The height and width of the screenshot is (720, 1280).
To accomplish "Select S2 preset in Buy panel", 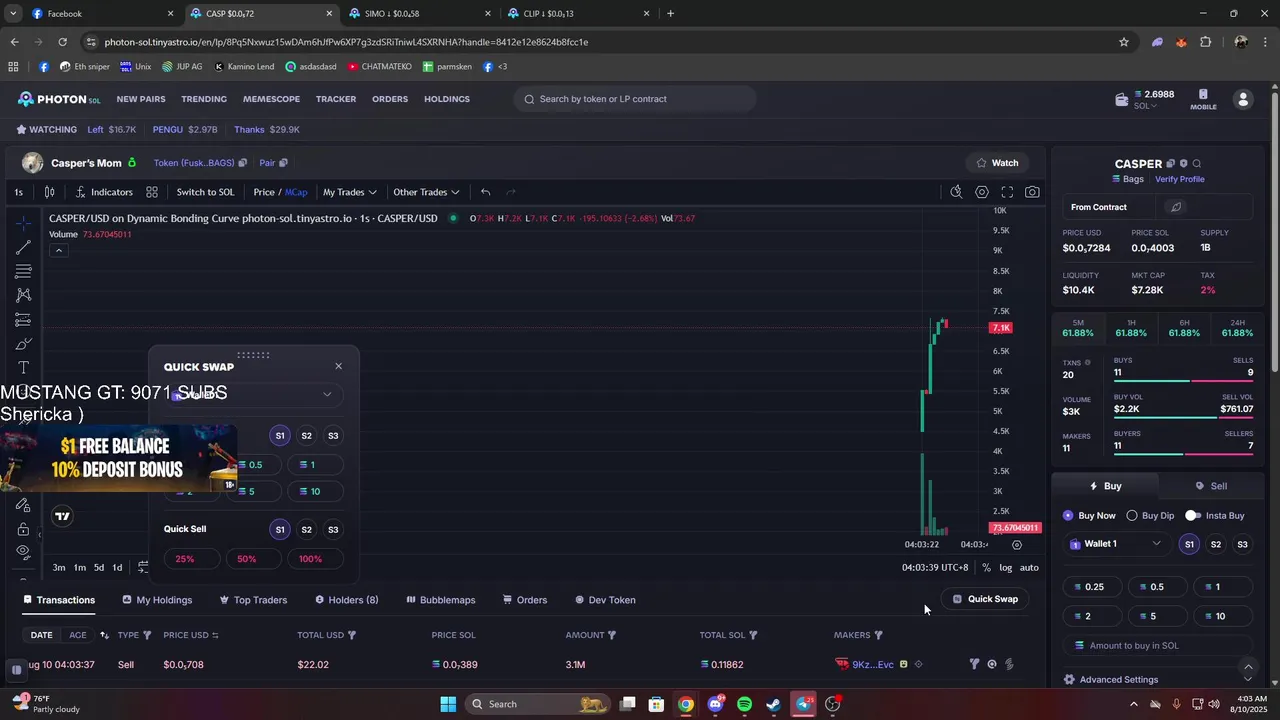I will pyautogui.click(x=1216, y=544).
